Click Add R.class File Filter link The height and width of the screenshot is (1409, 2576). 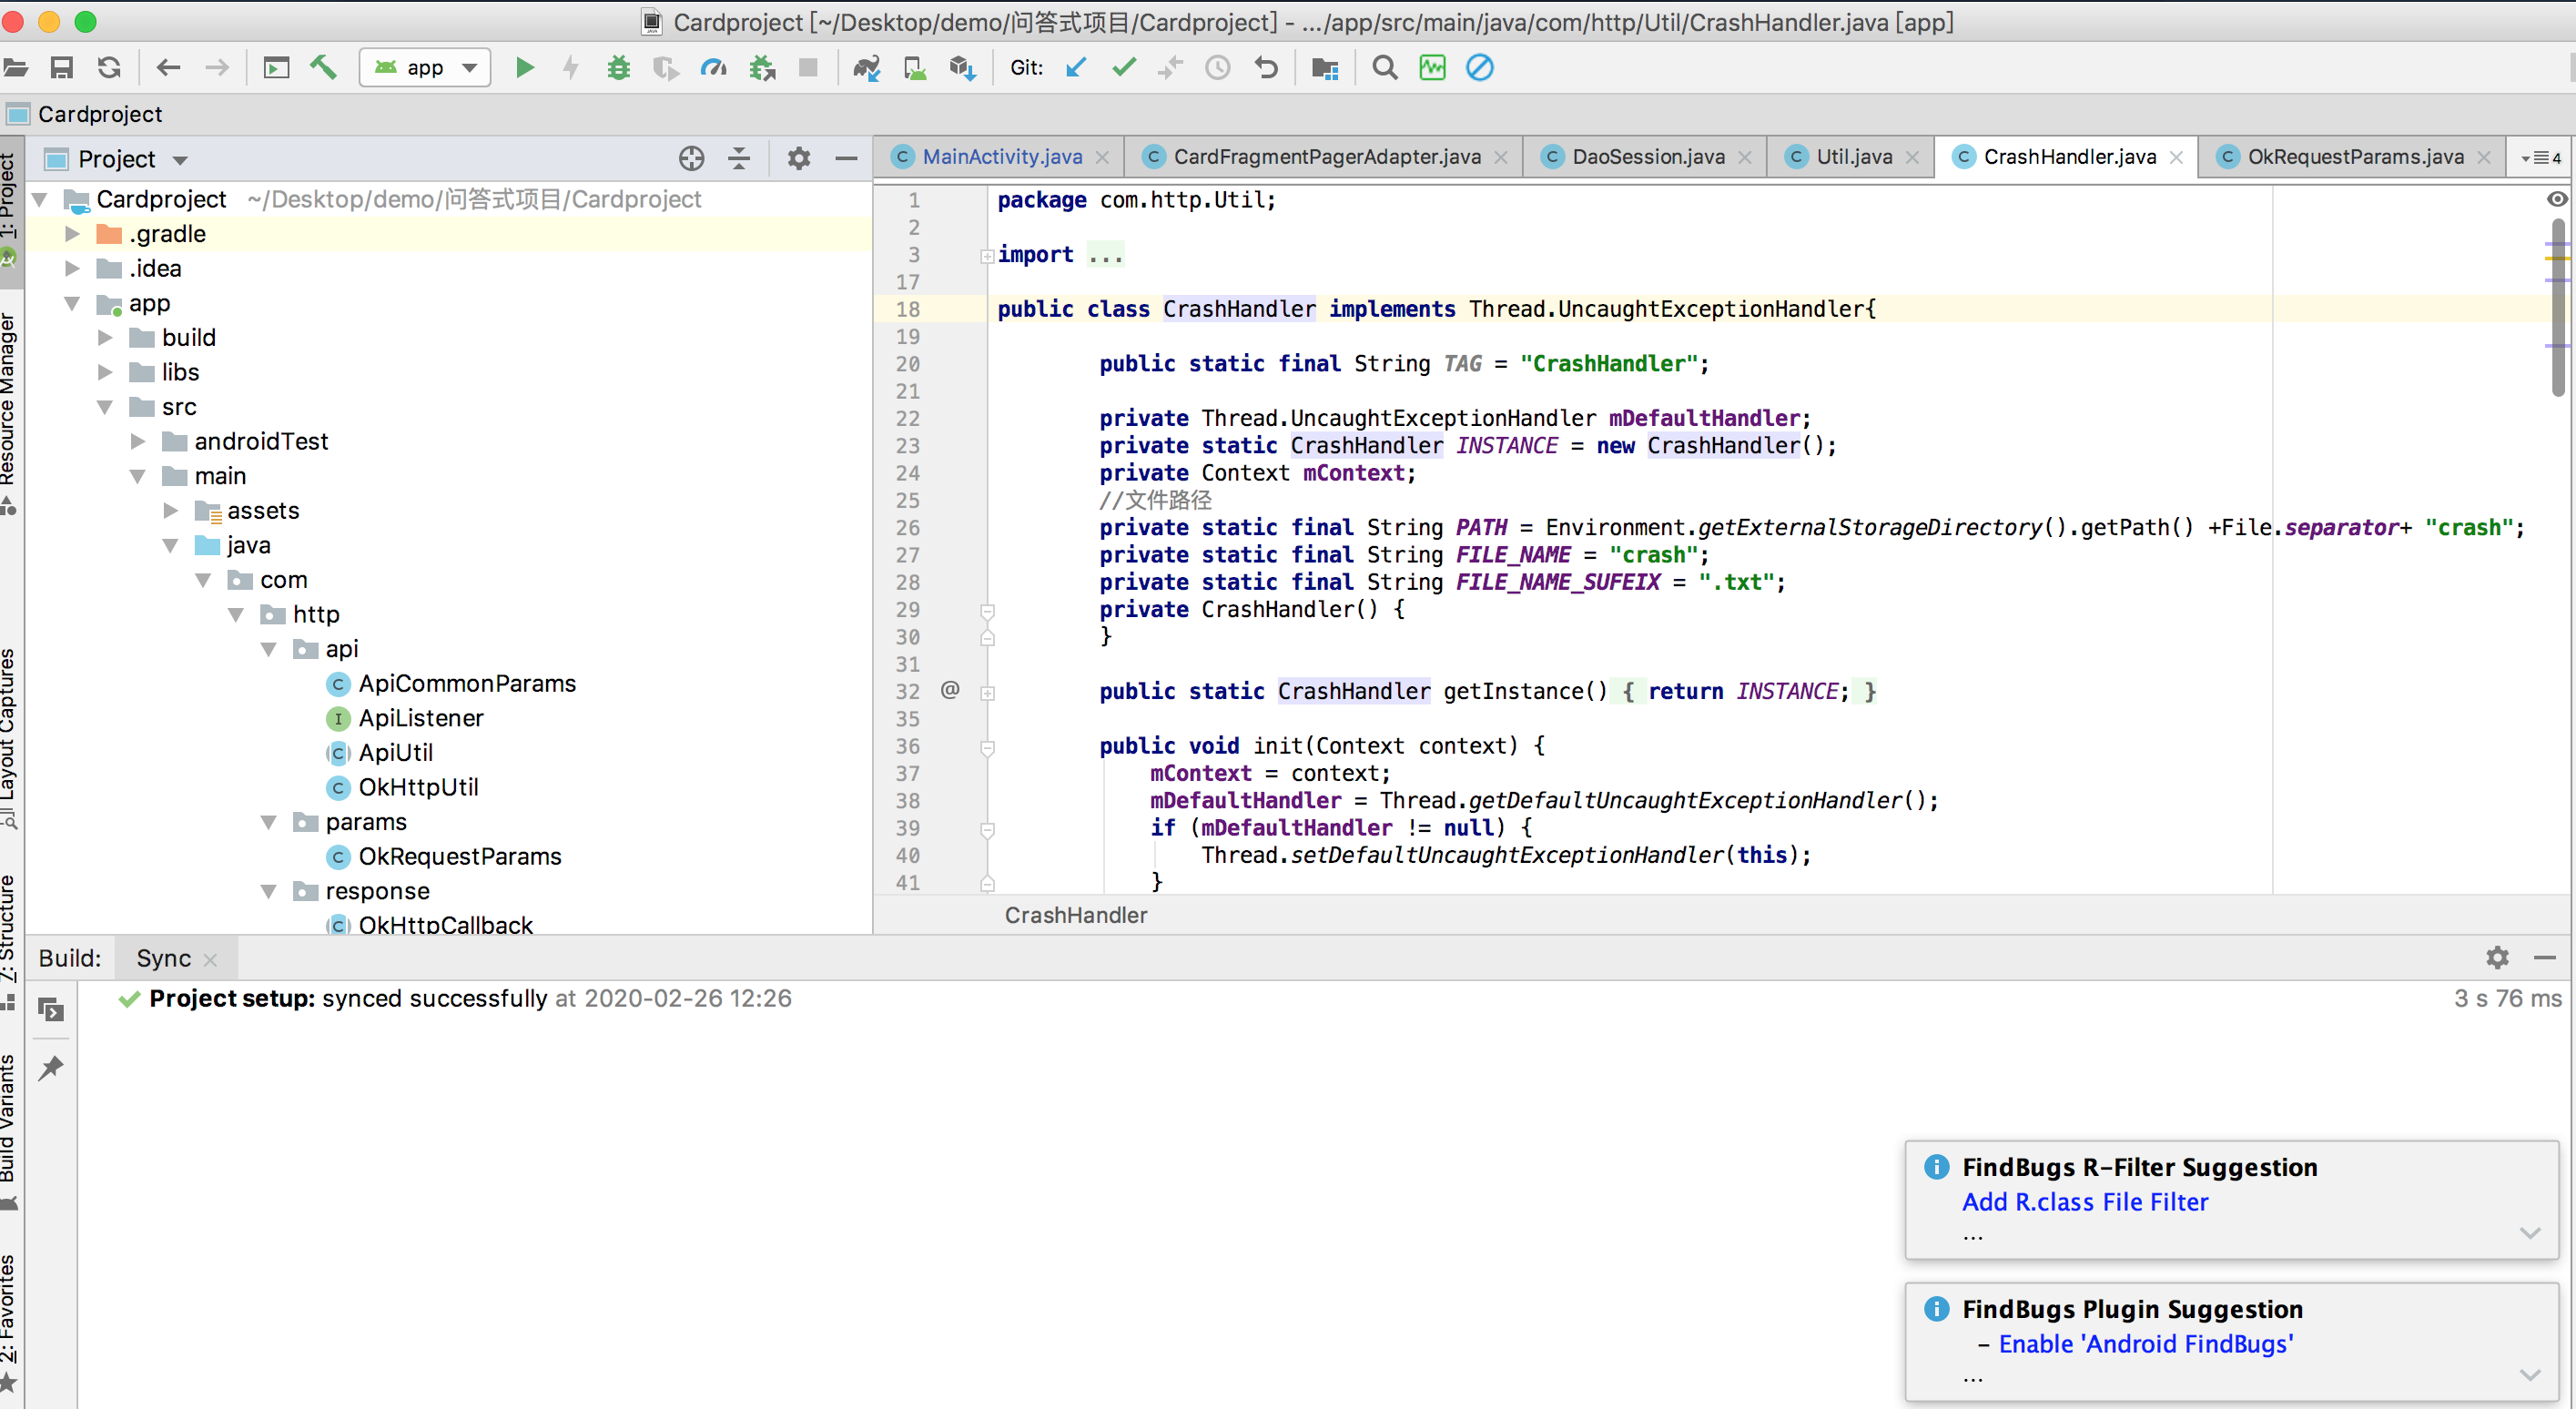(x=2085, y=1202)
